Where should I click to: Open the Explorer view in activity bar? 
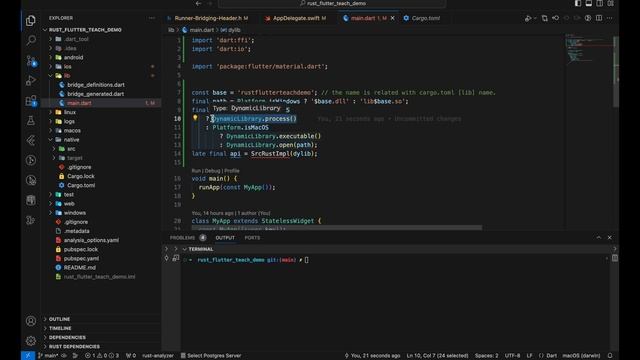point(31,20)
